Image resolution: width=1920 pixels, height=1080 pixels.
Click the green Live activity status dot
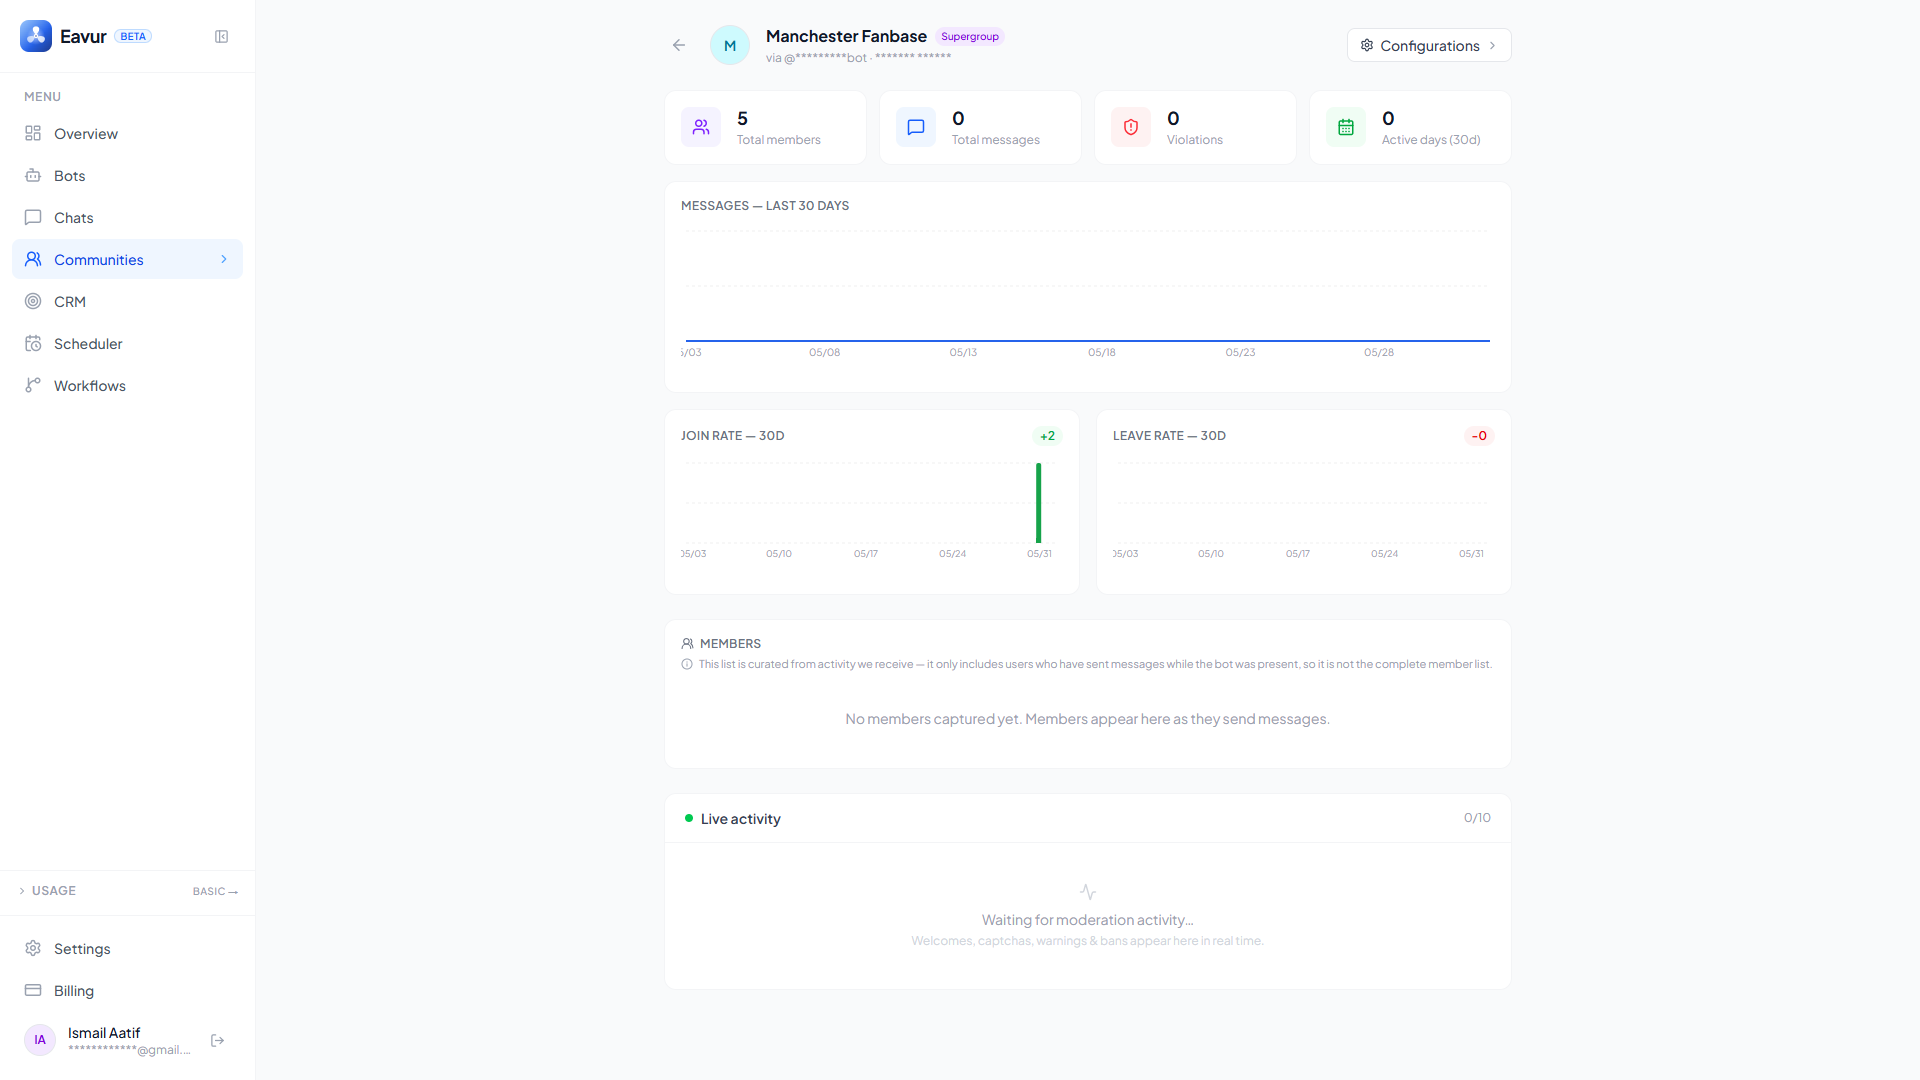[x=689, y=818]
